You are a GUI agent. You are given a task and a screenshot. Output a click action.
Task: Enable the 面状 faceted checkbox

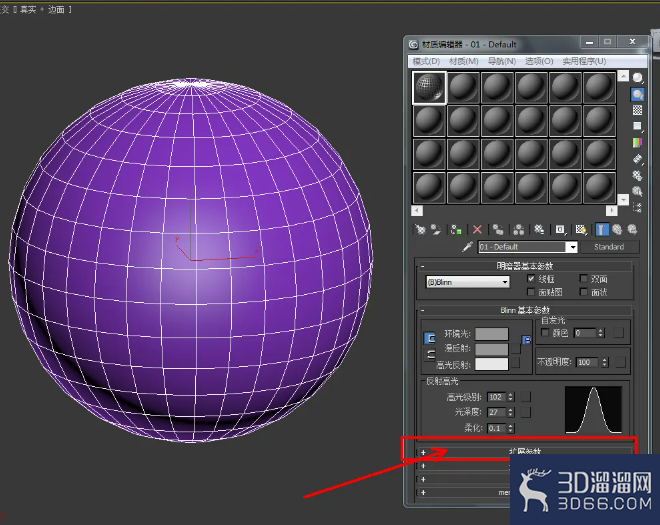click(583, 291)
